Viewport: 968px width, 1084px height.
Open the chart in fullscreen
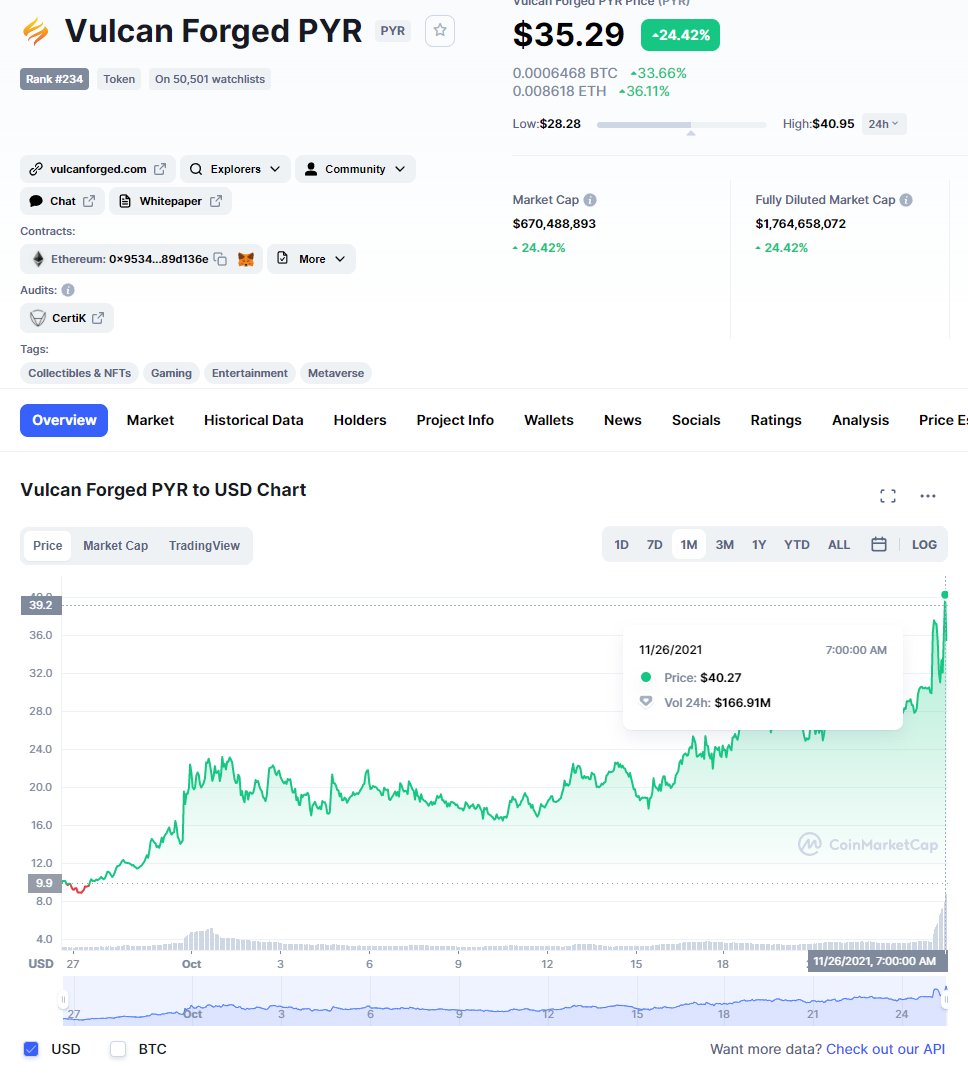pyautogui.click(x=888, y=496)
